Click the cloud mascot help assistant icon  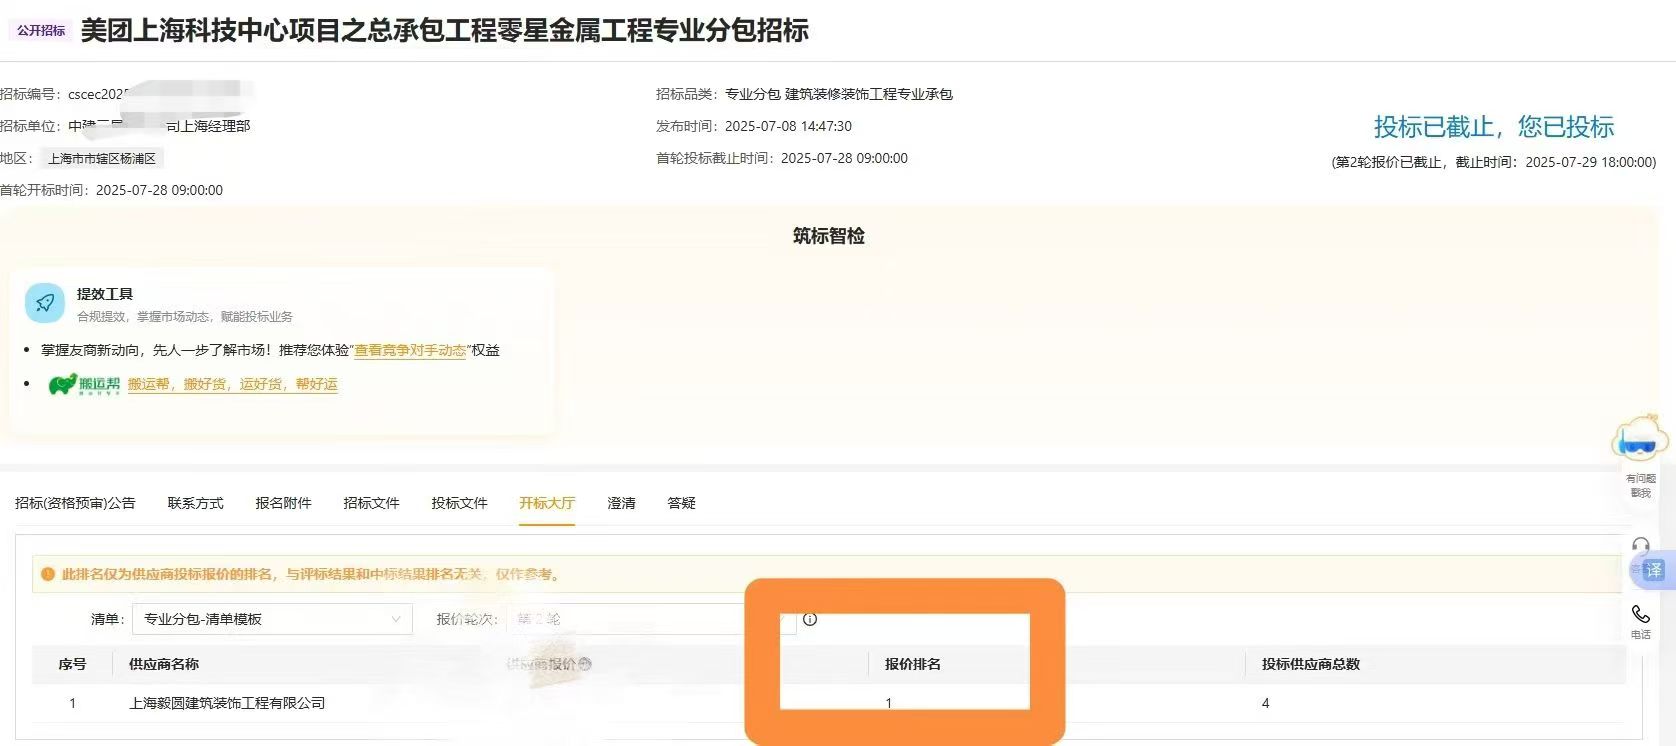click(x=1640, y=440)
